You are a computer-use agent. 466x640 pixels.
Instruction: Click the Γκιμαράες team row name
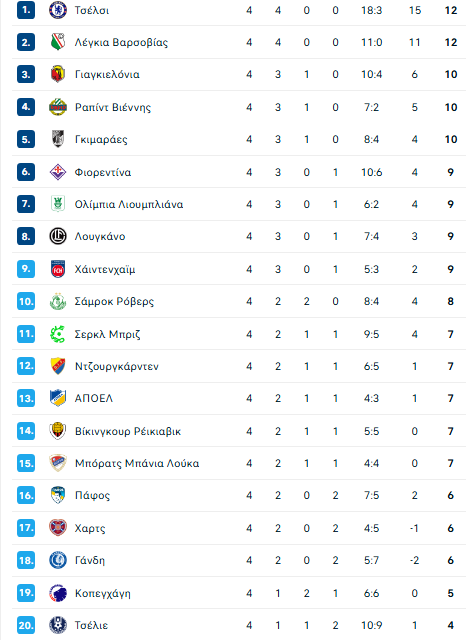[x=101, y=139]
